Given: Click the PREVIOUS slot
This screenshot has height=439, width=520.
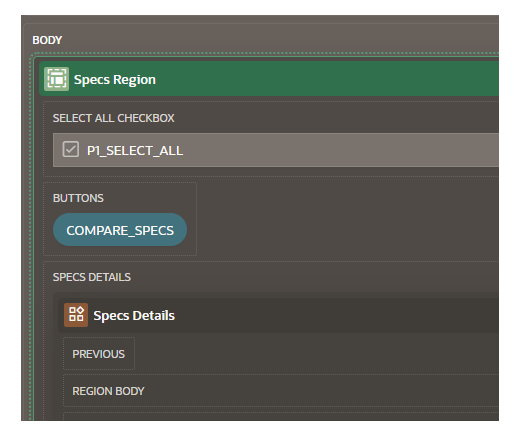Looking at the screenshot, I should (x=99, y=354).
